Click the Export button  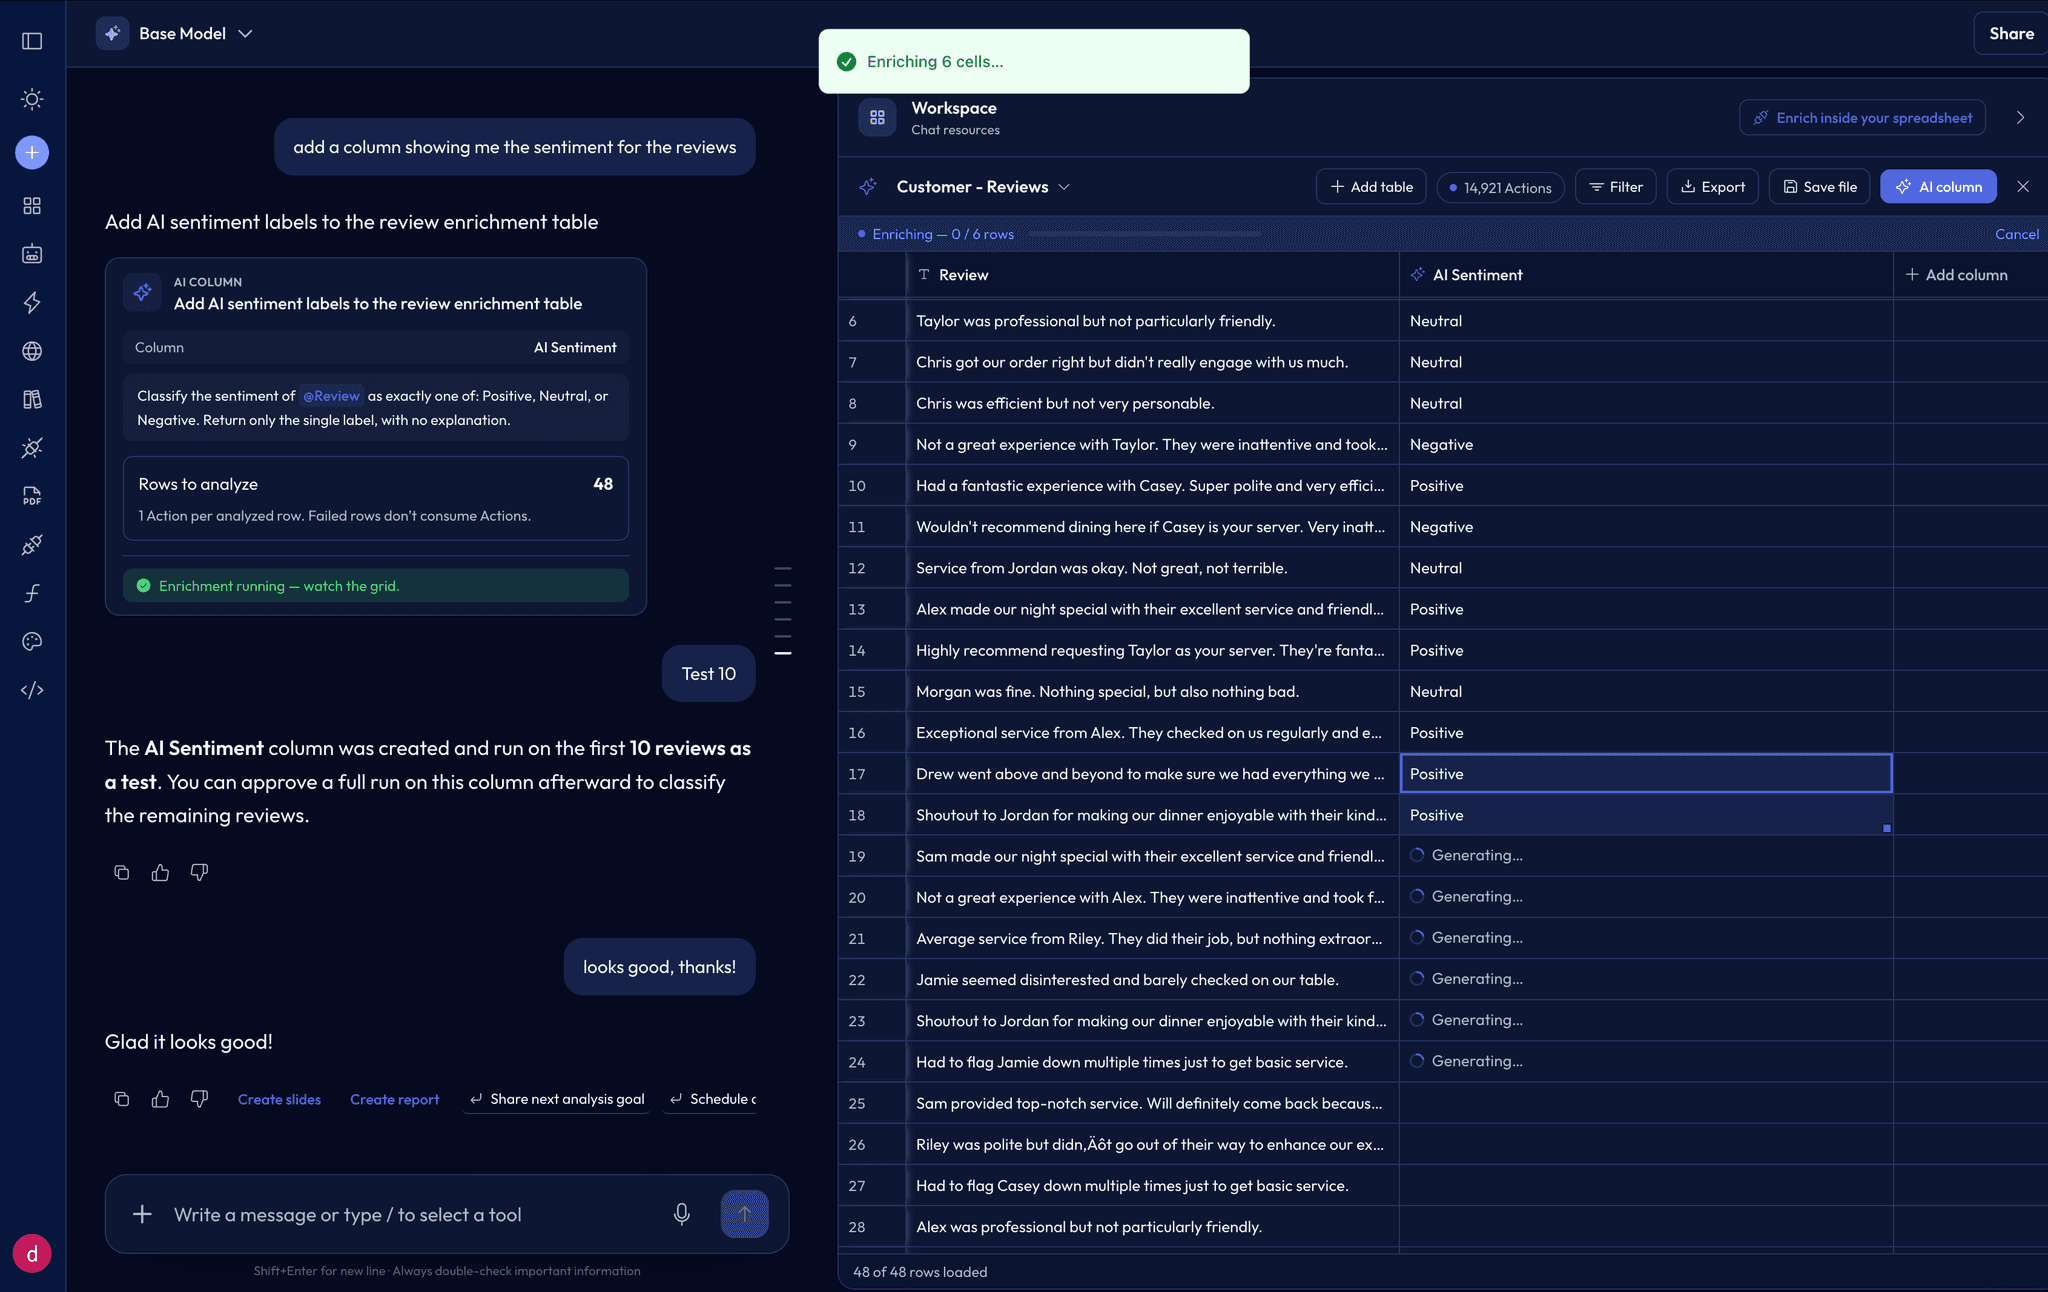[1712, 187]
